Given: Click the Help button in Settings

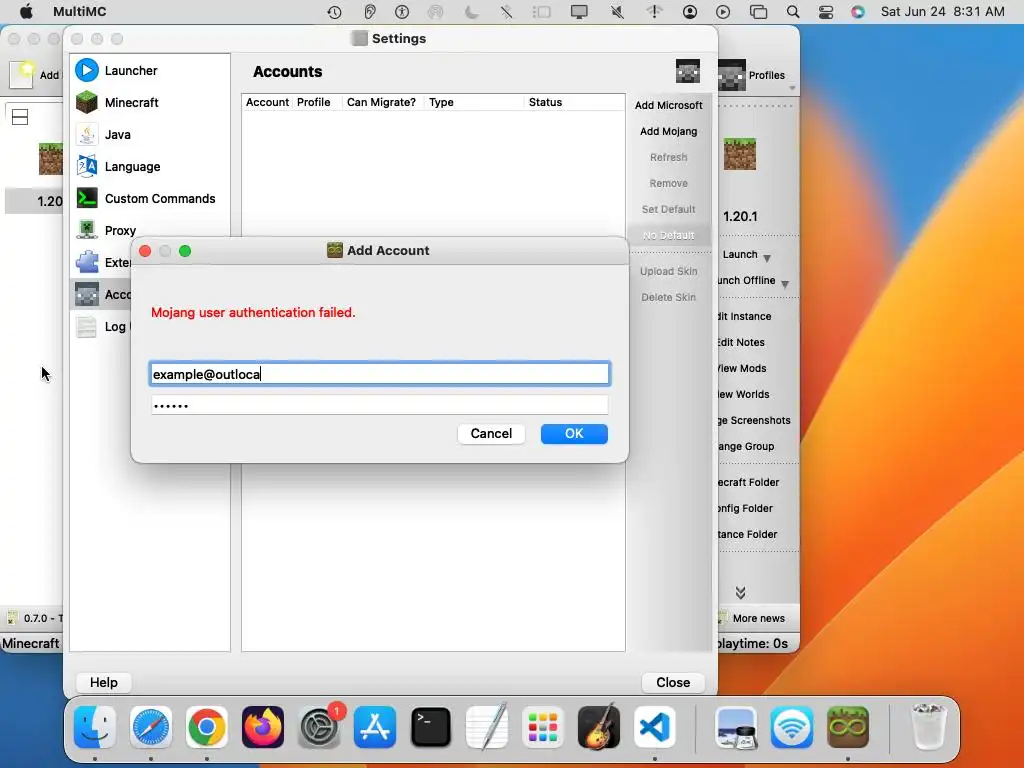Looking at the screenshot, I should (x=104, y=682).
